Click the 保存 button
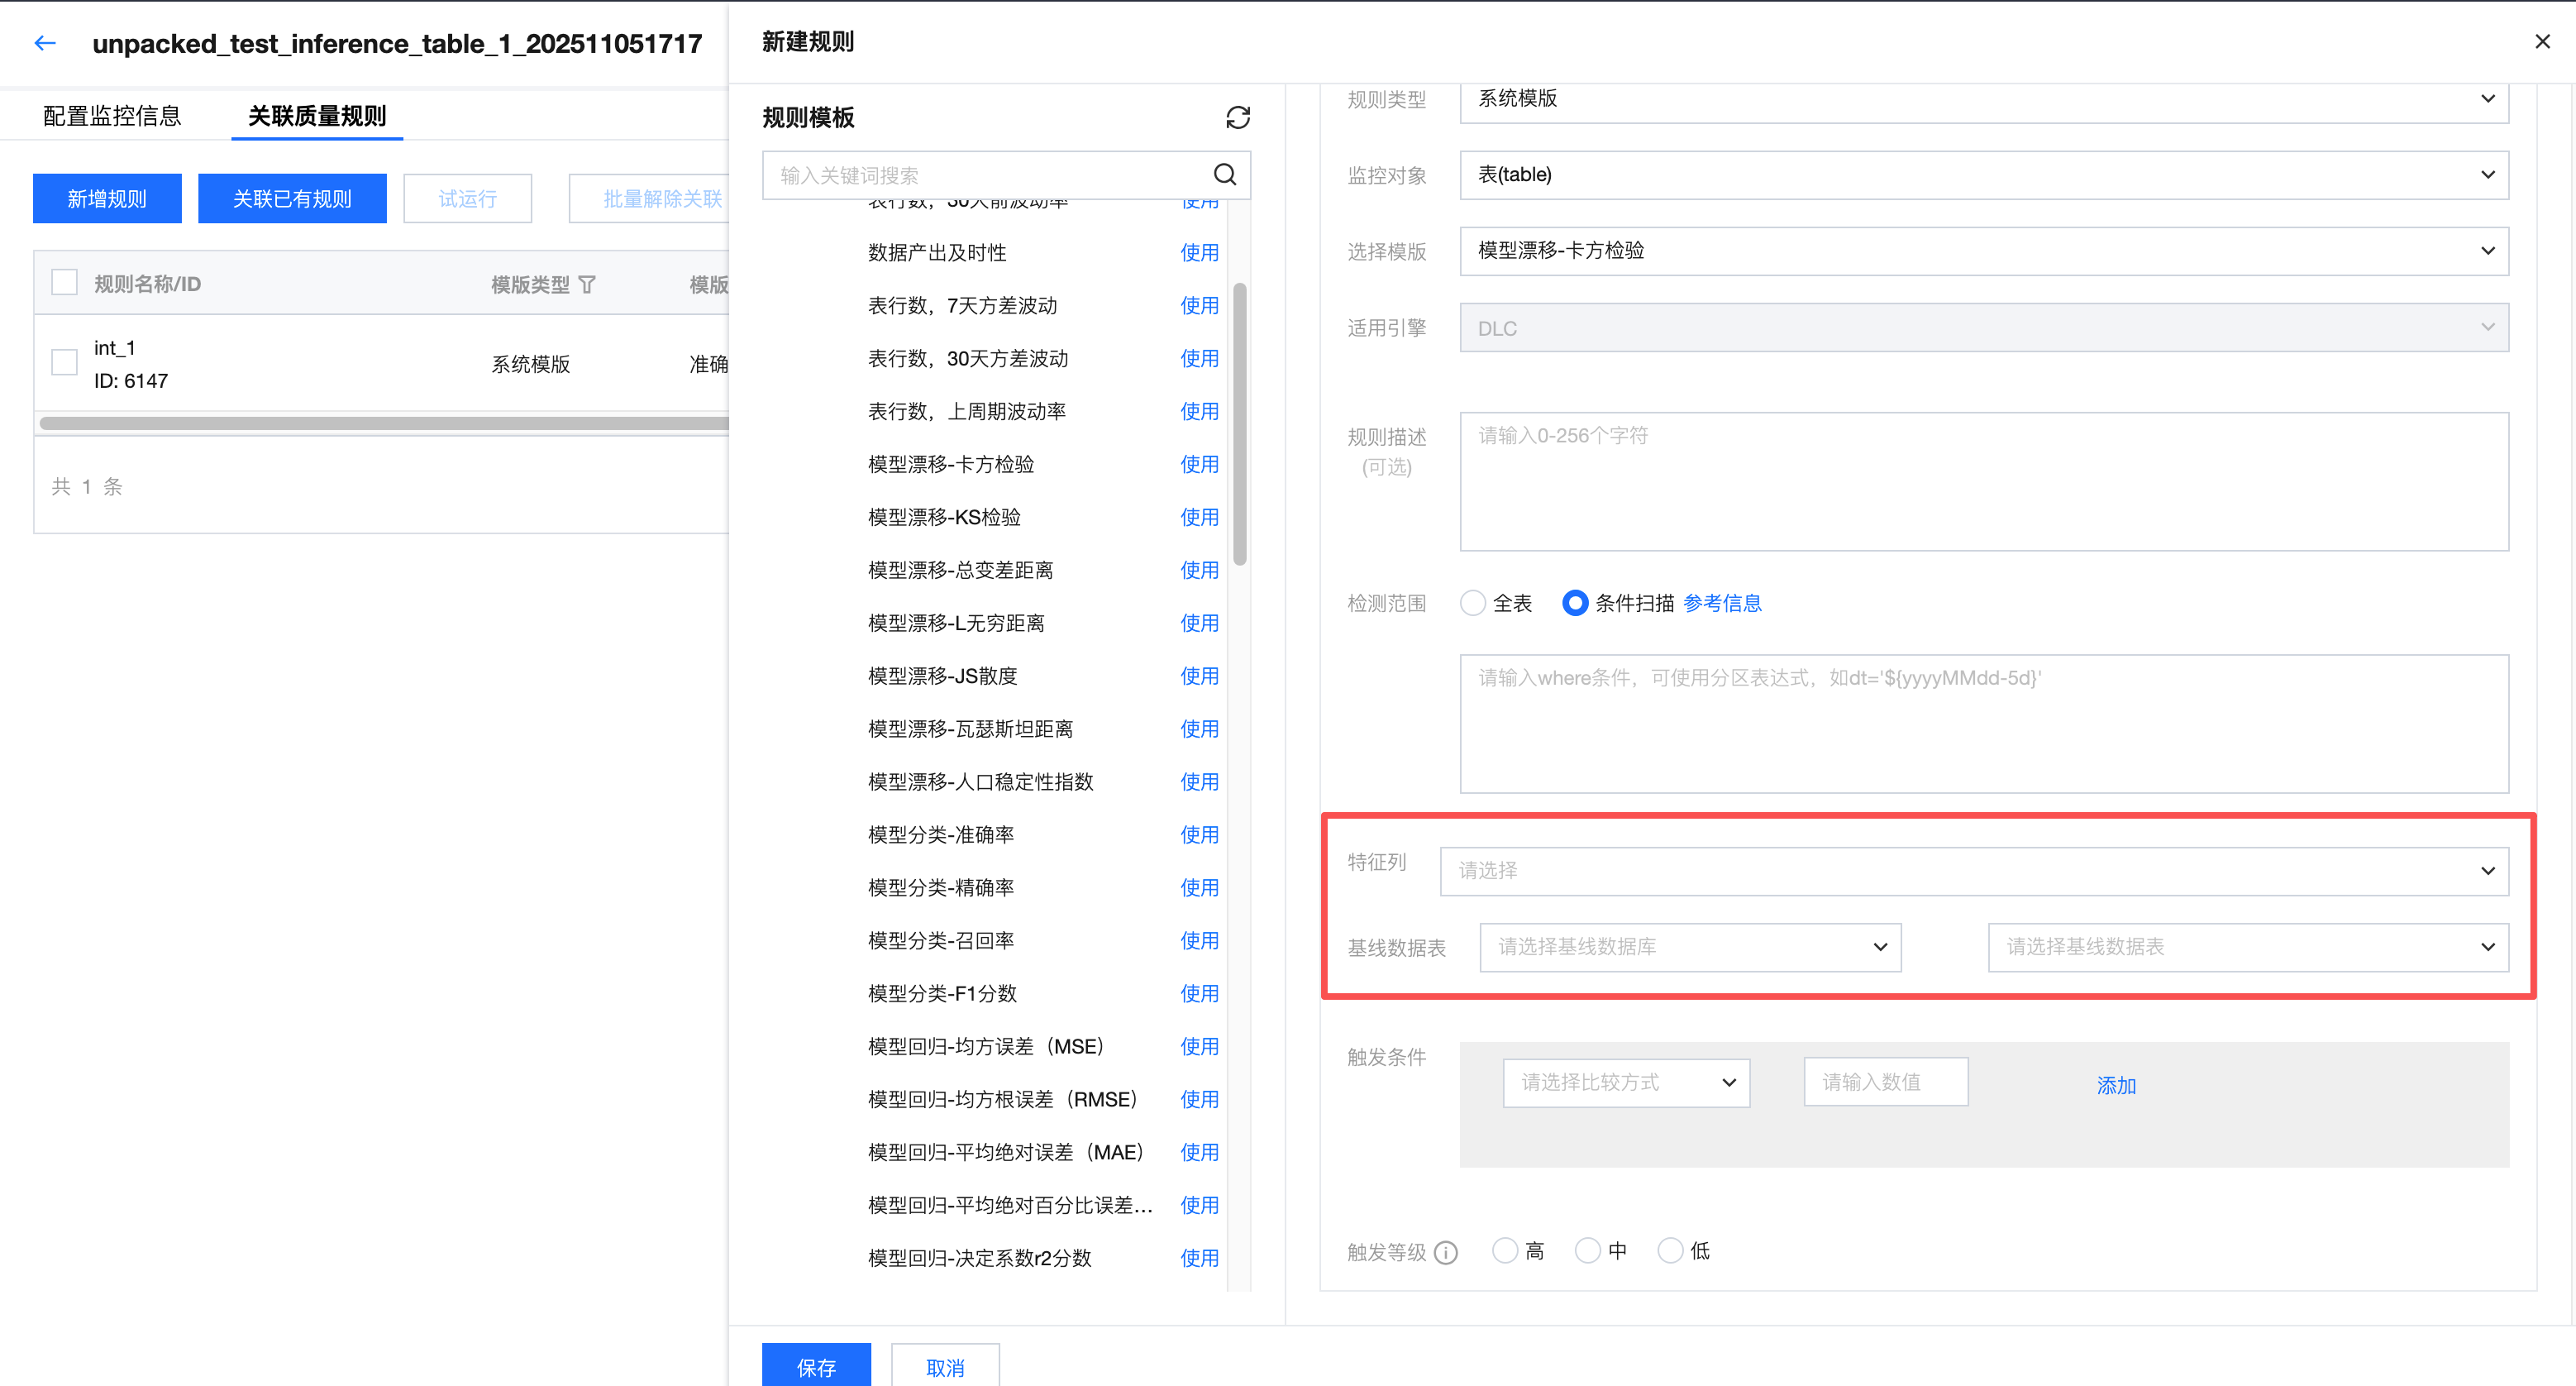The image size is (2576, 1386). [816, 1366]
